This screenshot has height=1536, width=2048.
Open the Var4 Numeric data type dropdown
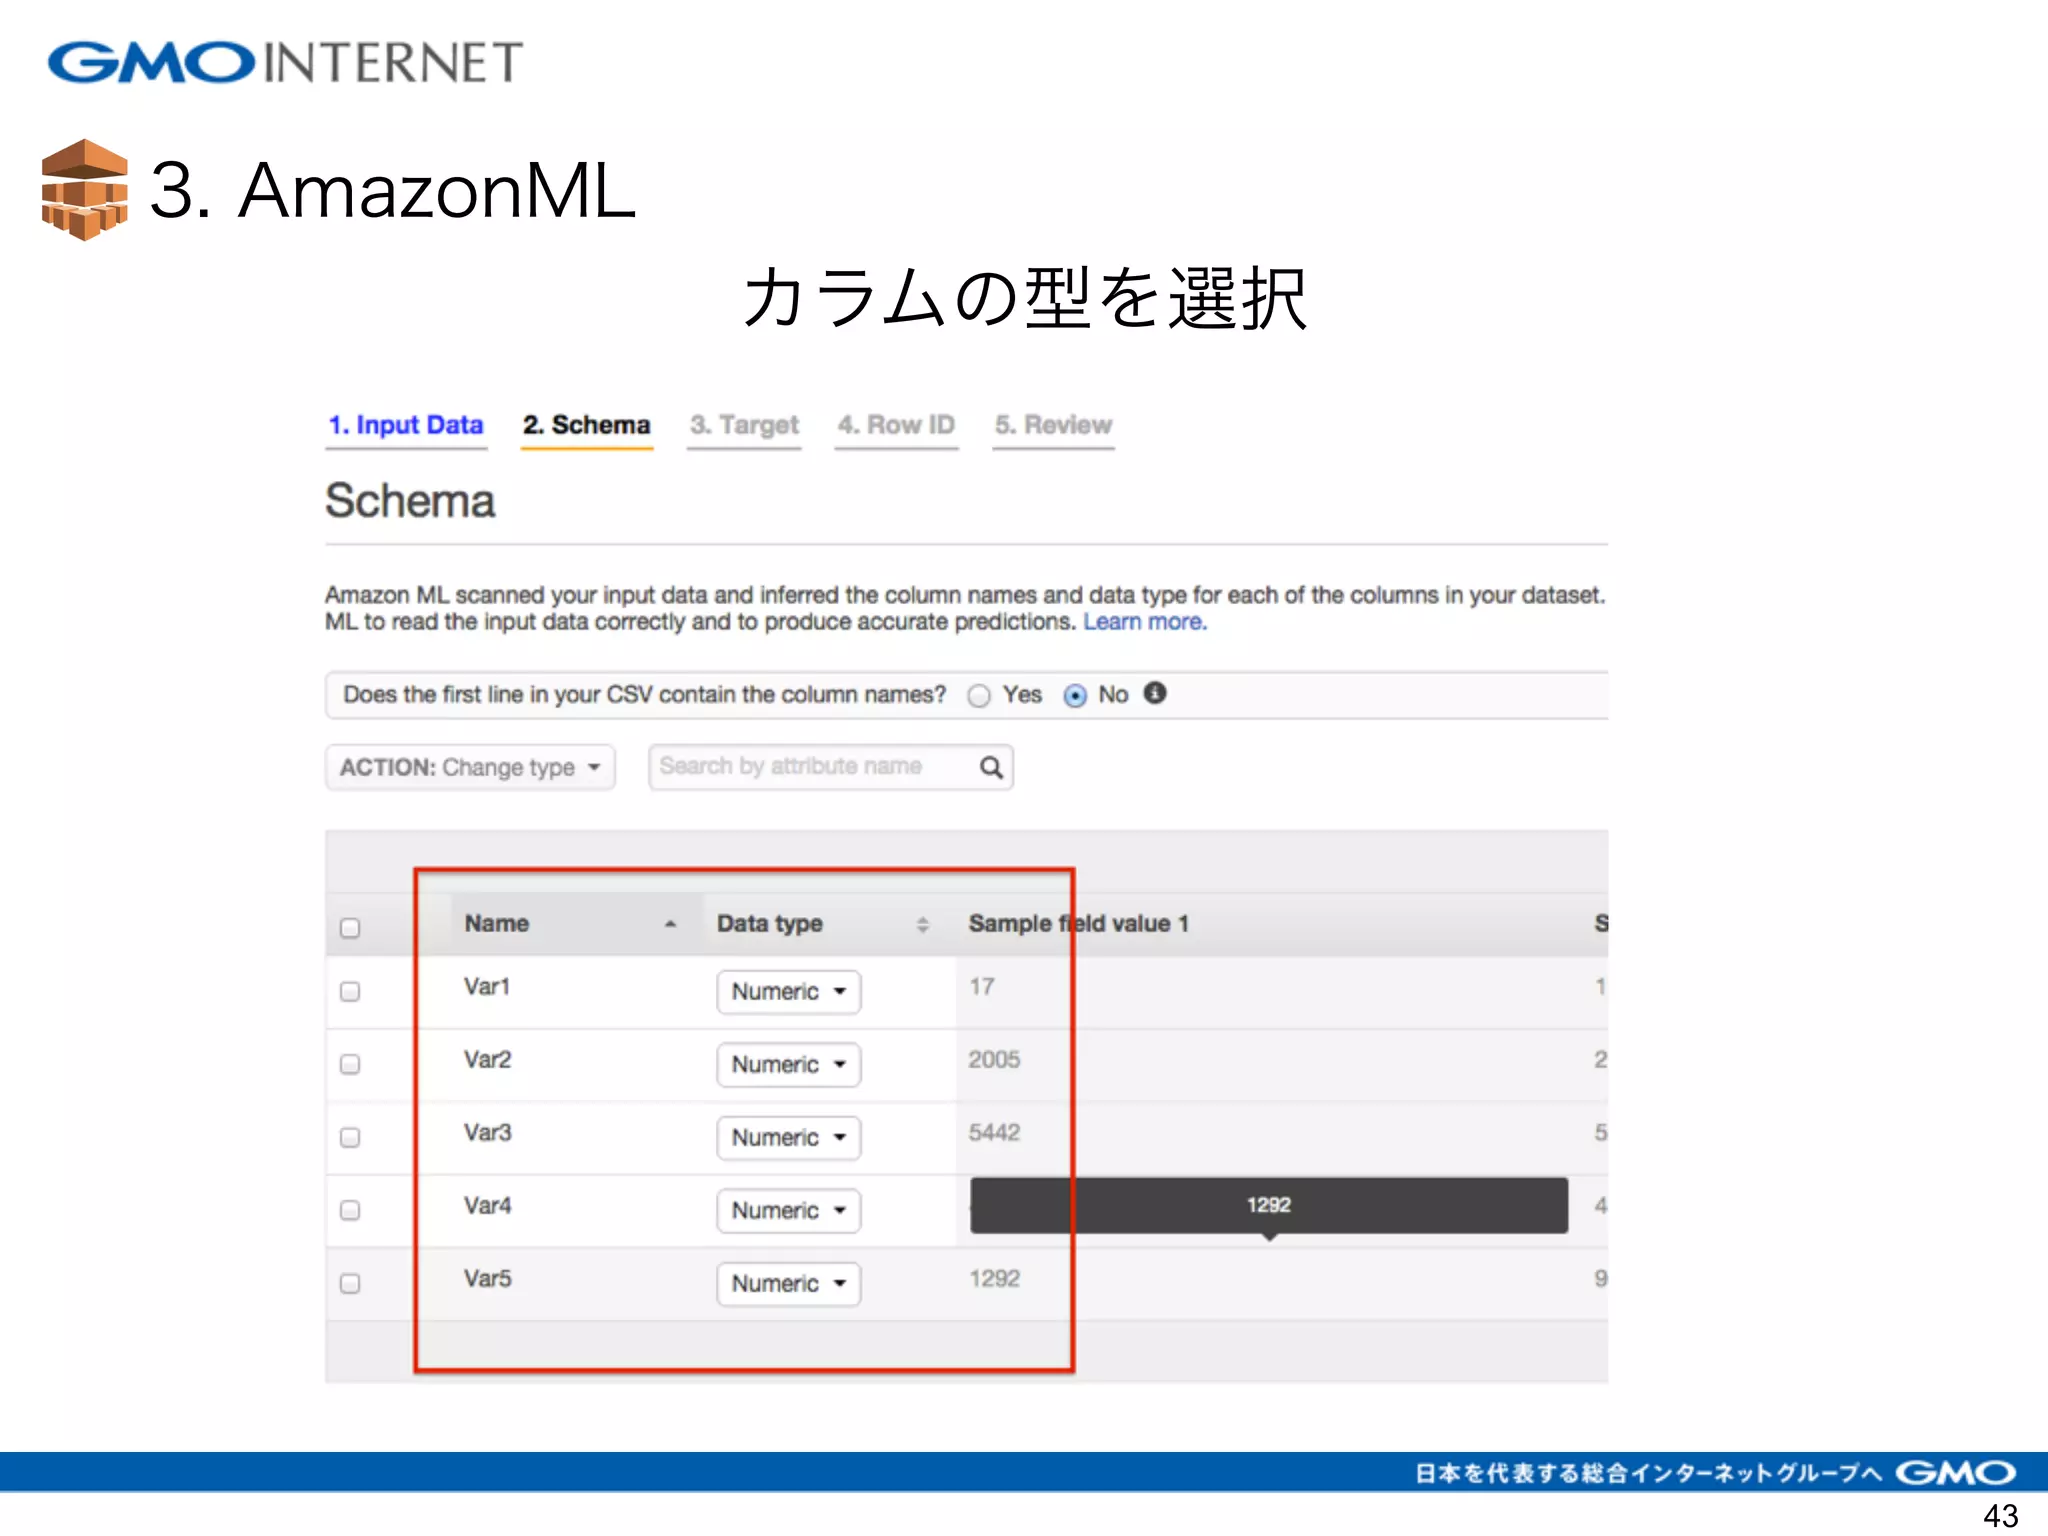[788, 1210]
